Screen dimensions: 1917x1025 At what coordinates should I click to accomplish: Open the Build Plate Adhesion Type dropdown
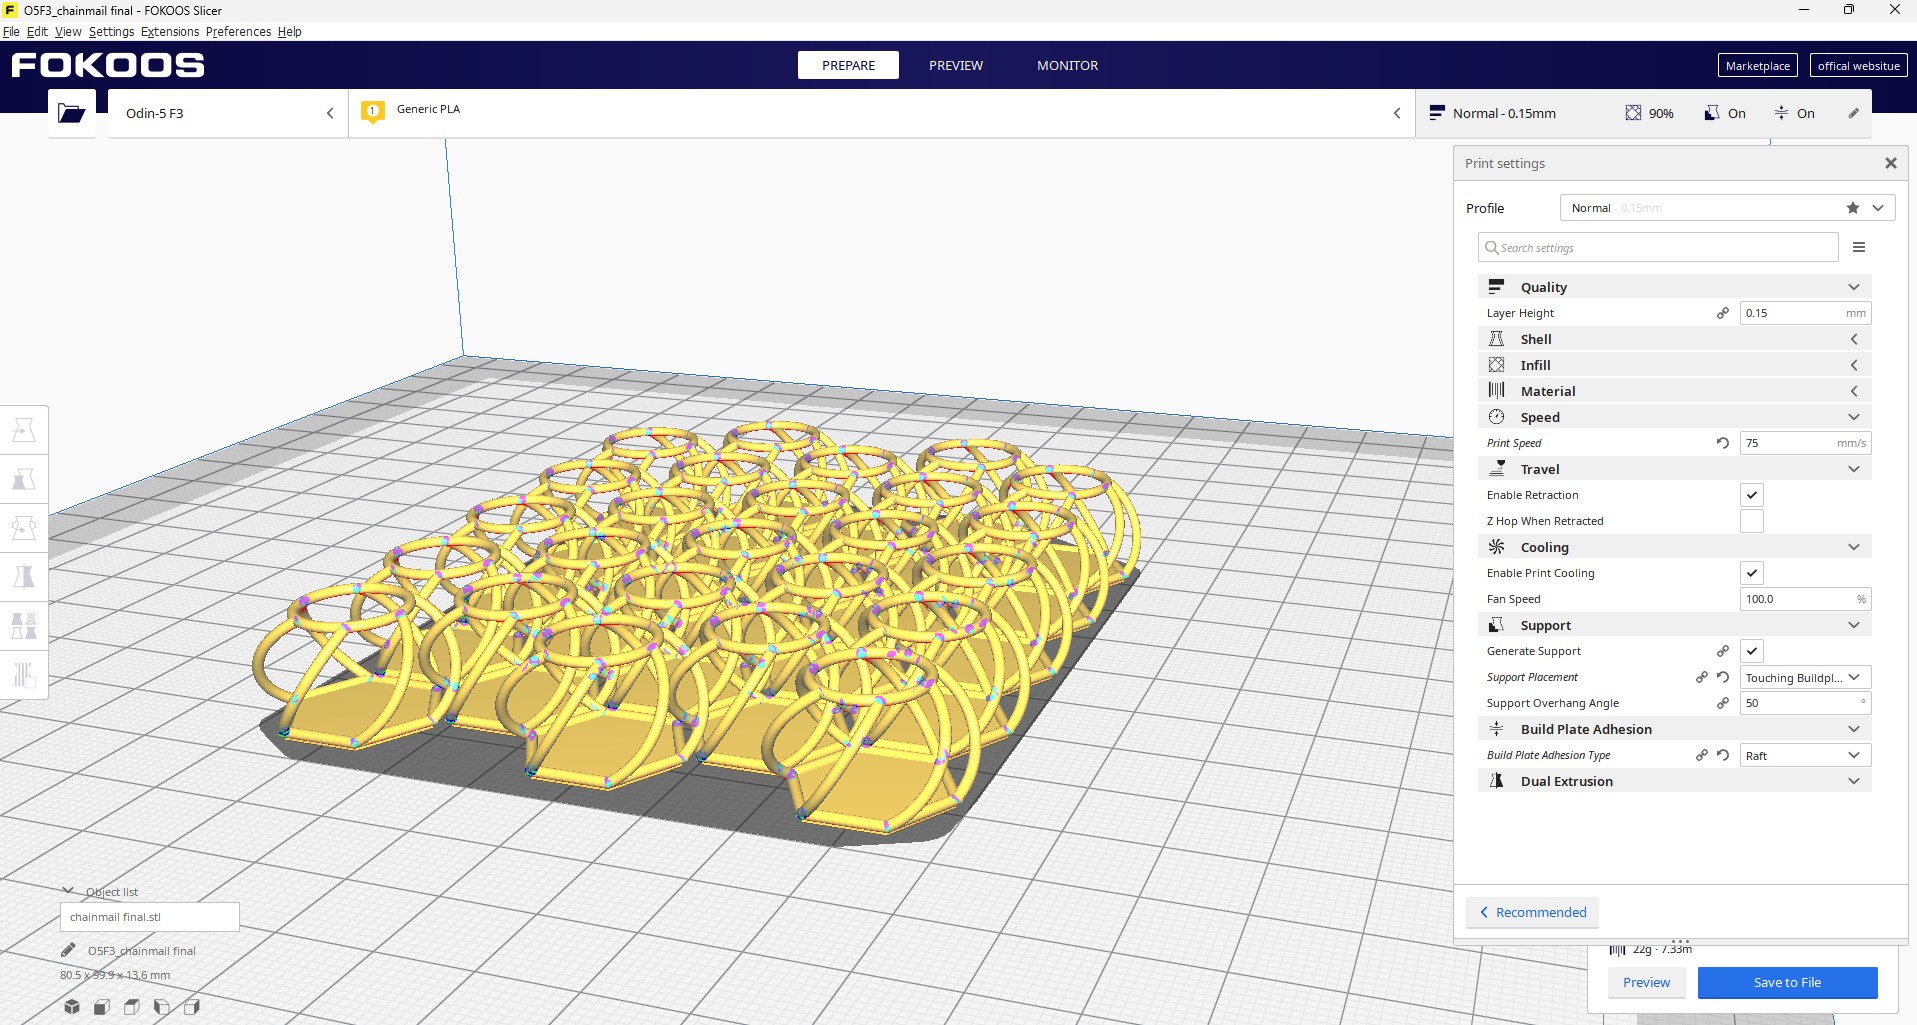(x=1804, y=755)
